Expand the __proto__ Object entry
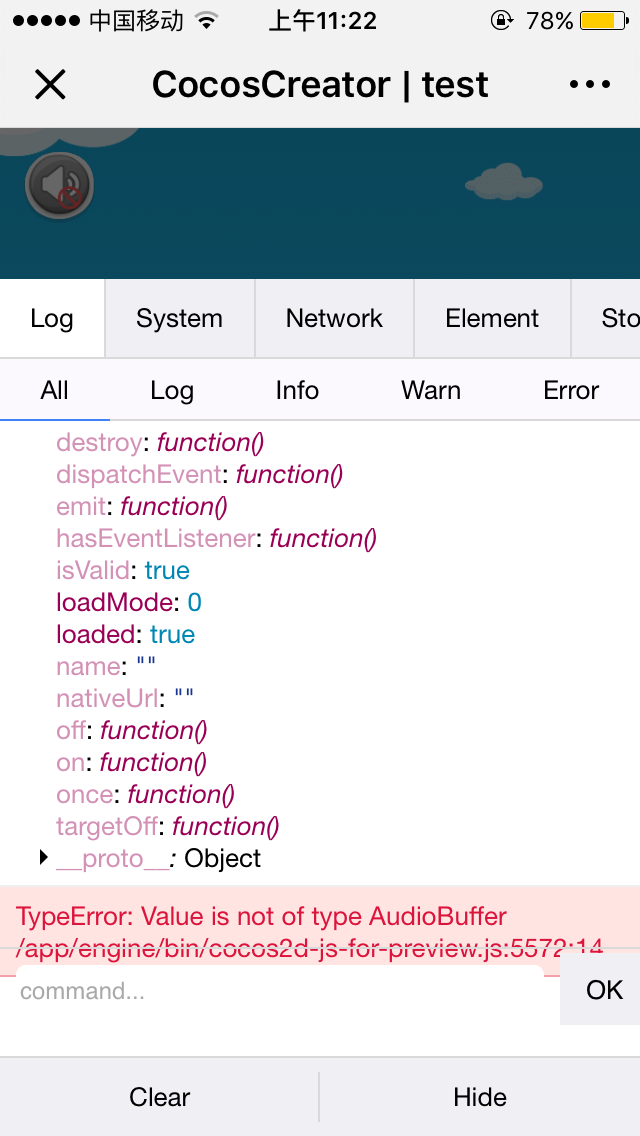The width and height of the screenshot is (640, 1136). (44, 858)
